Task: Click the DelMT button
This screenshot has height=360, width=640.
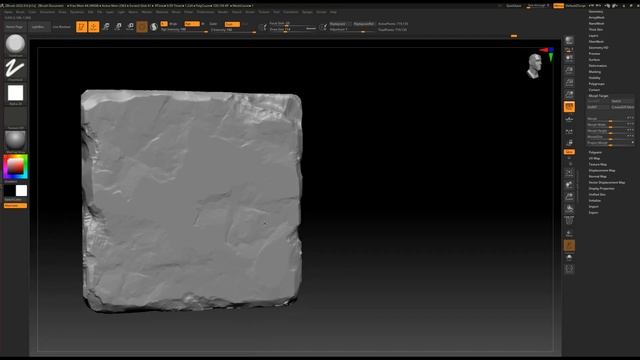Action: (598, 107)
